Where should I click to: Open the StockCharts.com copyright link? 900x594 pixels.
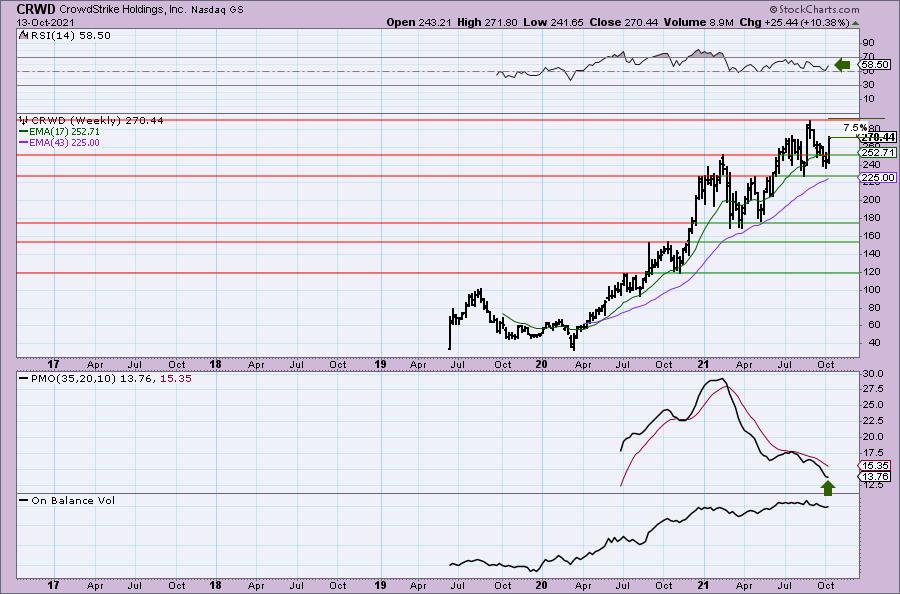click(814, 9)
